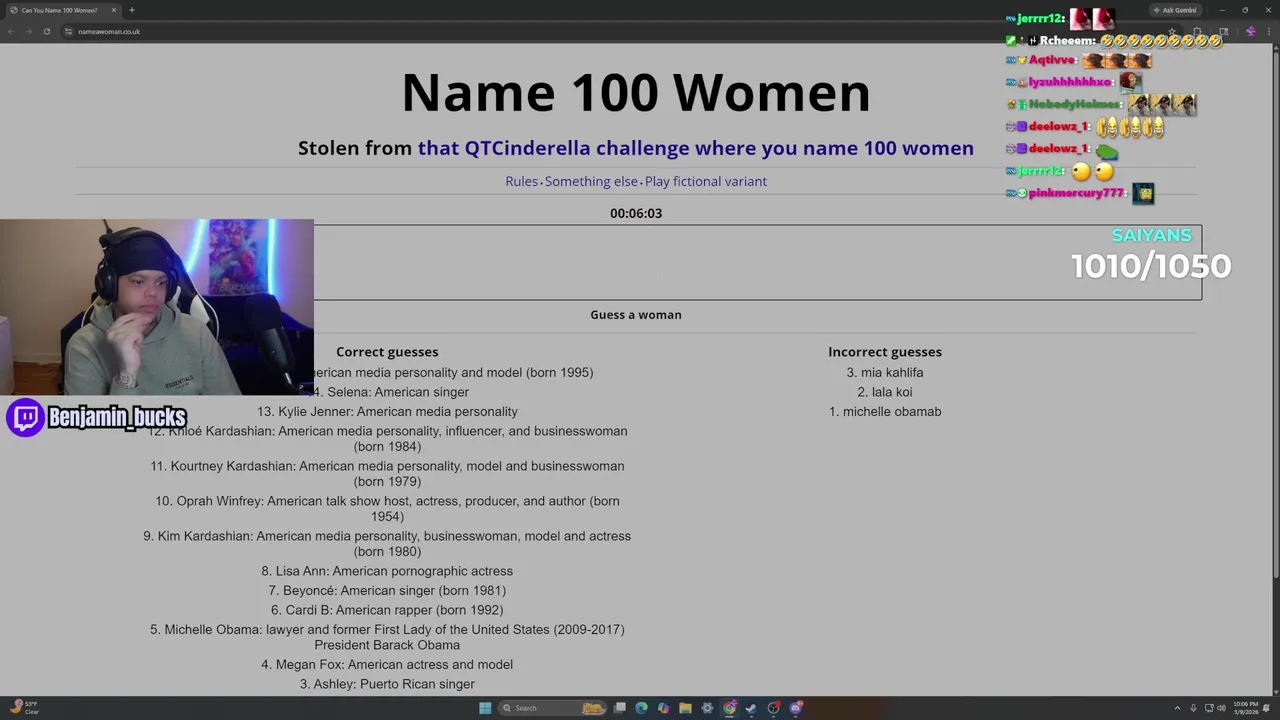Open the notifications bell icon
The image size is (1280, 720).
pyautogui.click(x=1267, y=708)
